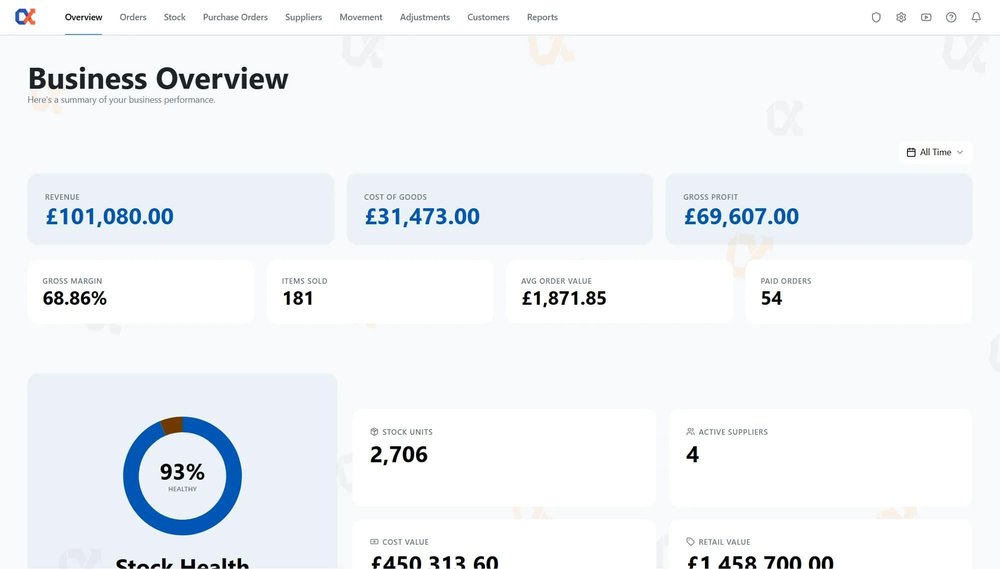
Task: Click the Business Overview heading
Action: click(158, 79)
